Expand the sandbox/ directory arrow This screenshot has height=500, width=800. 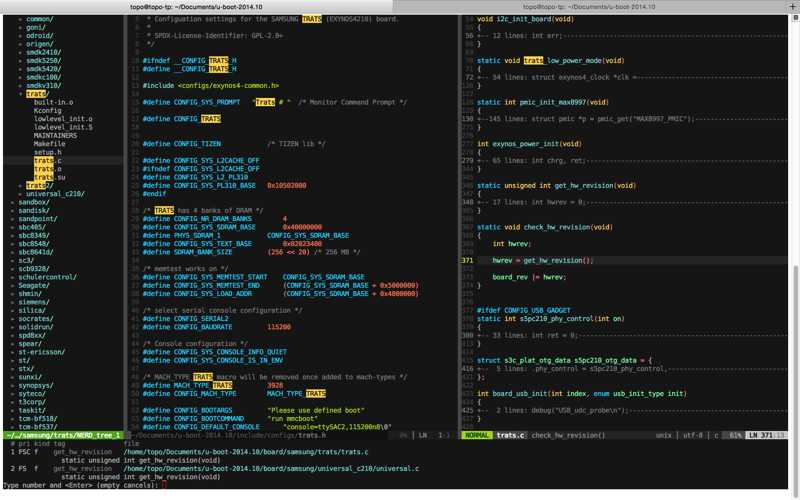click(x=13, y=202)
